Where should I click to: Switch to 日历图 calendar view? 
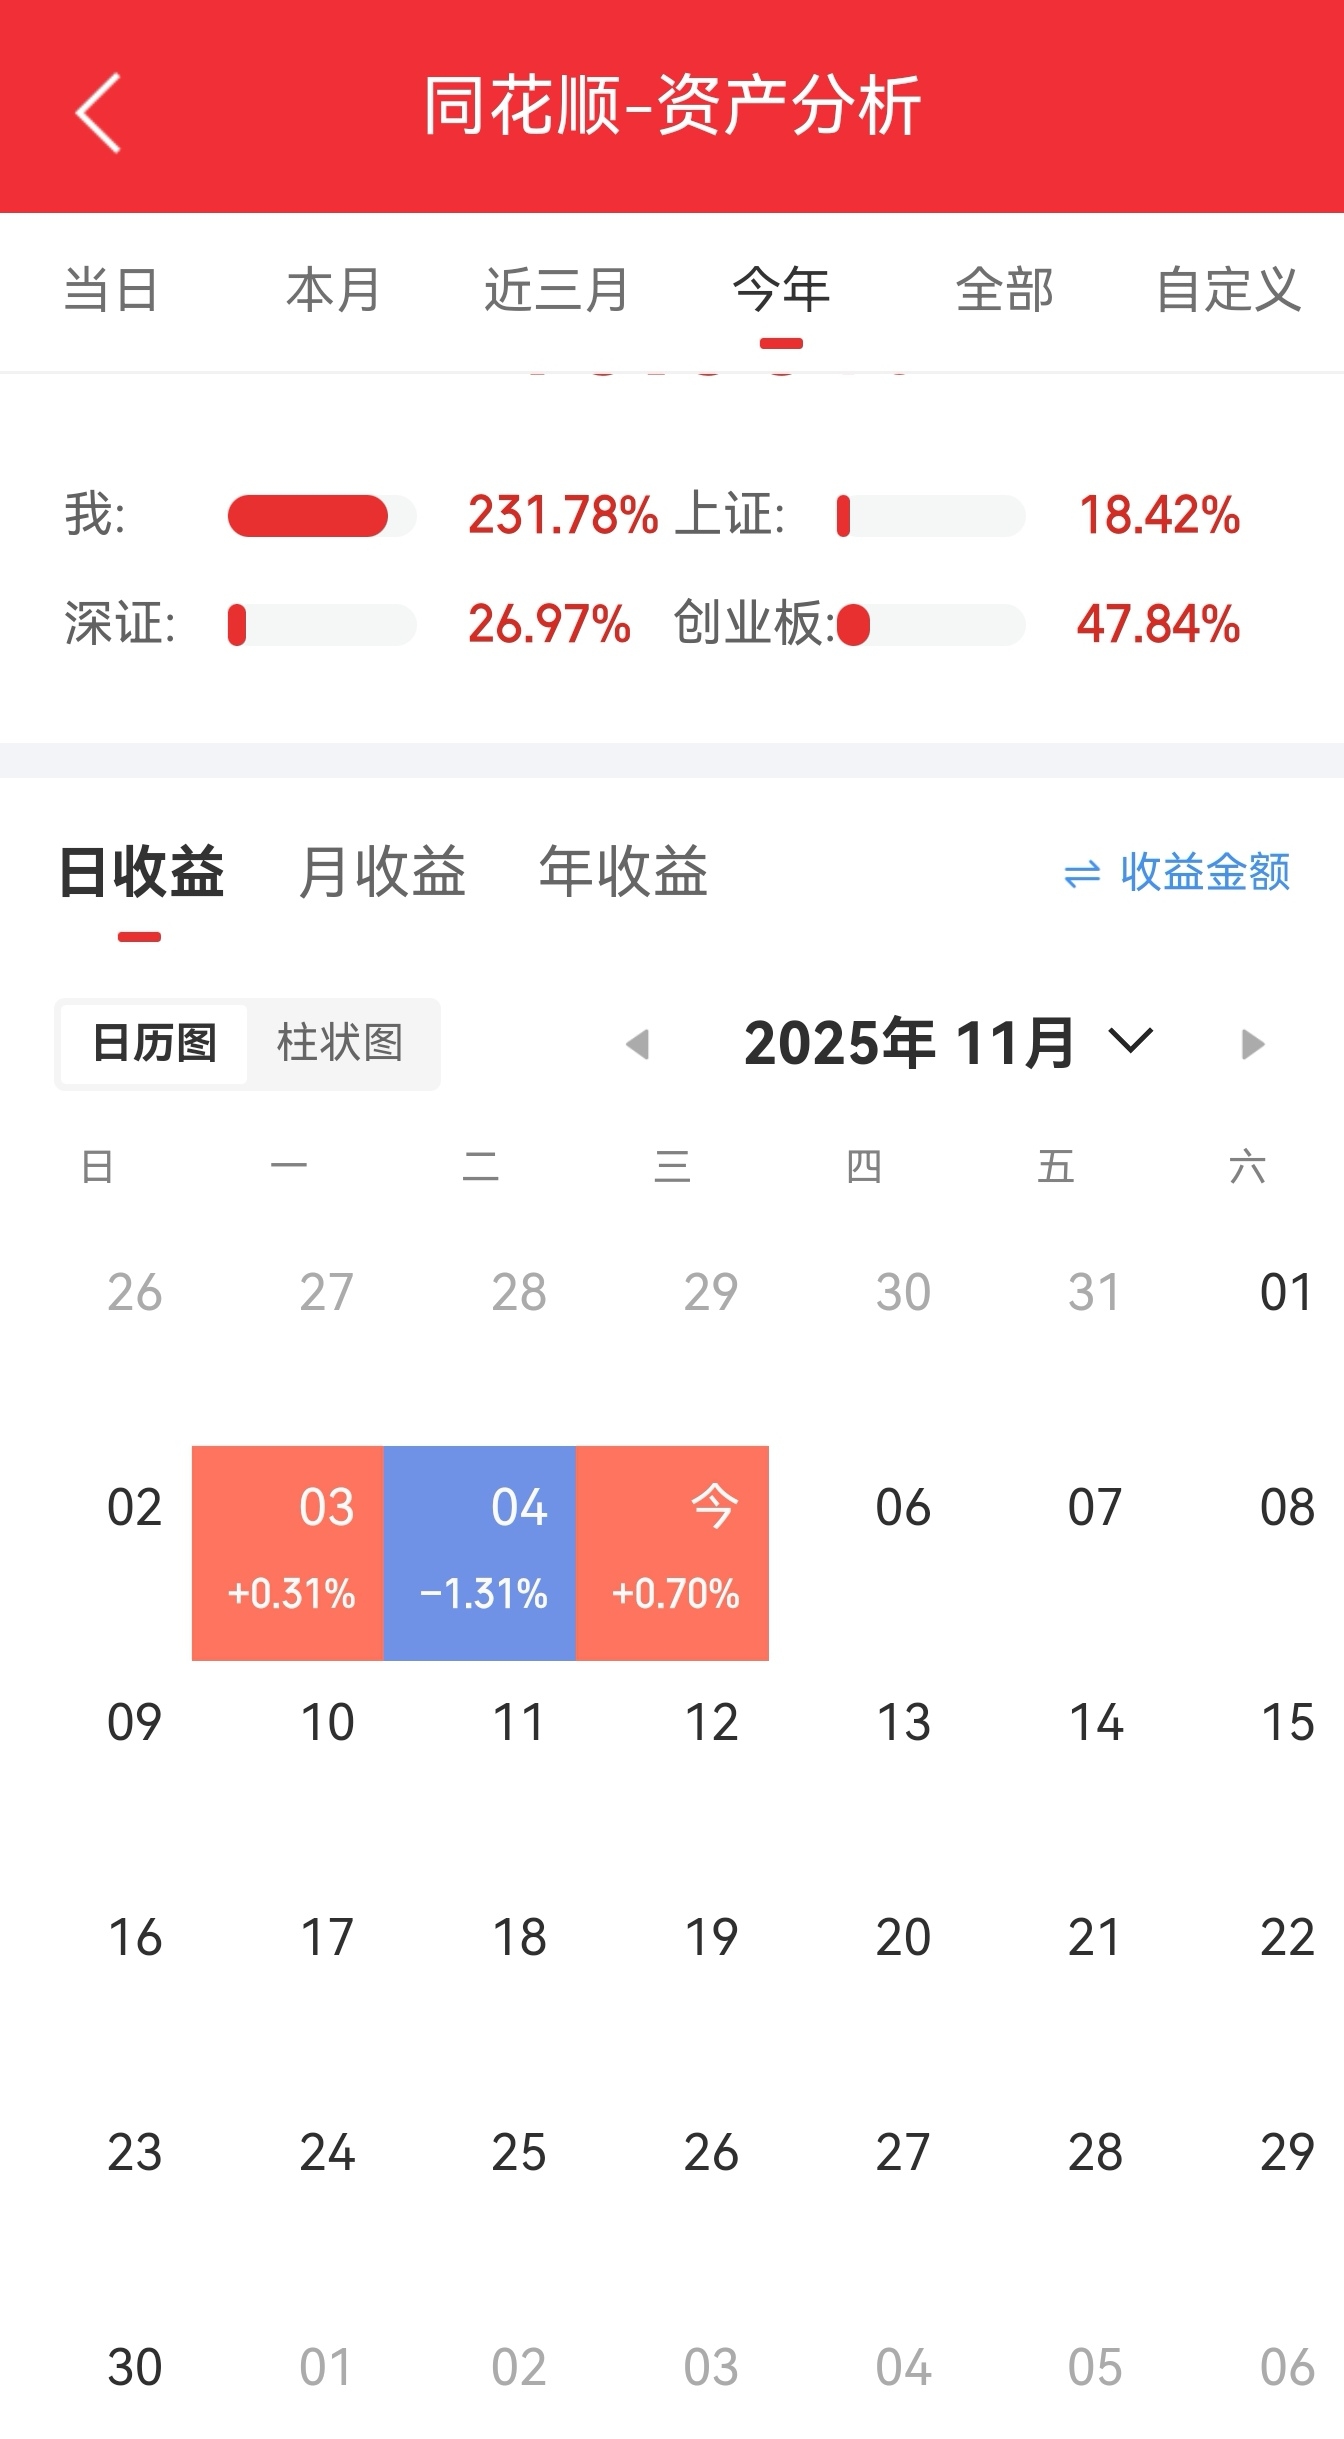154,1043
